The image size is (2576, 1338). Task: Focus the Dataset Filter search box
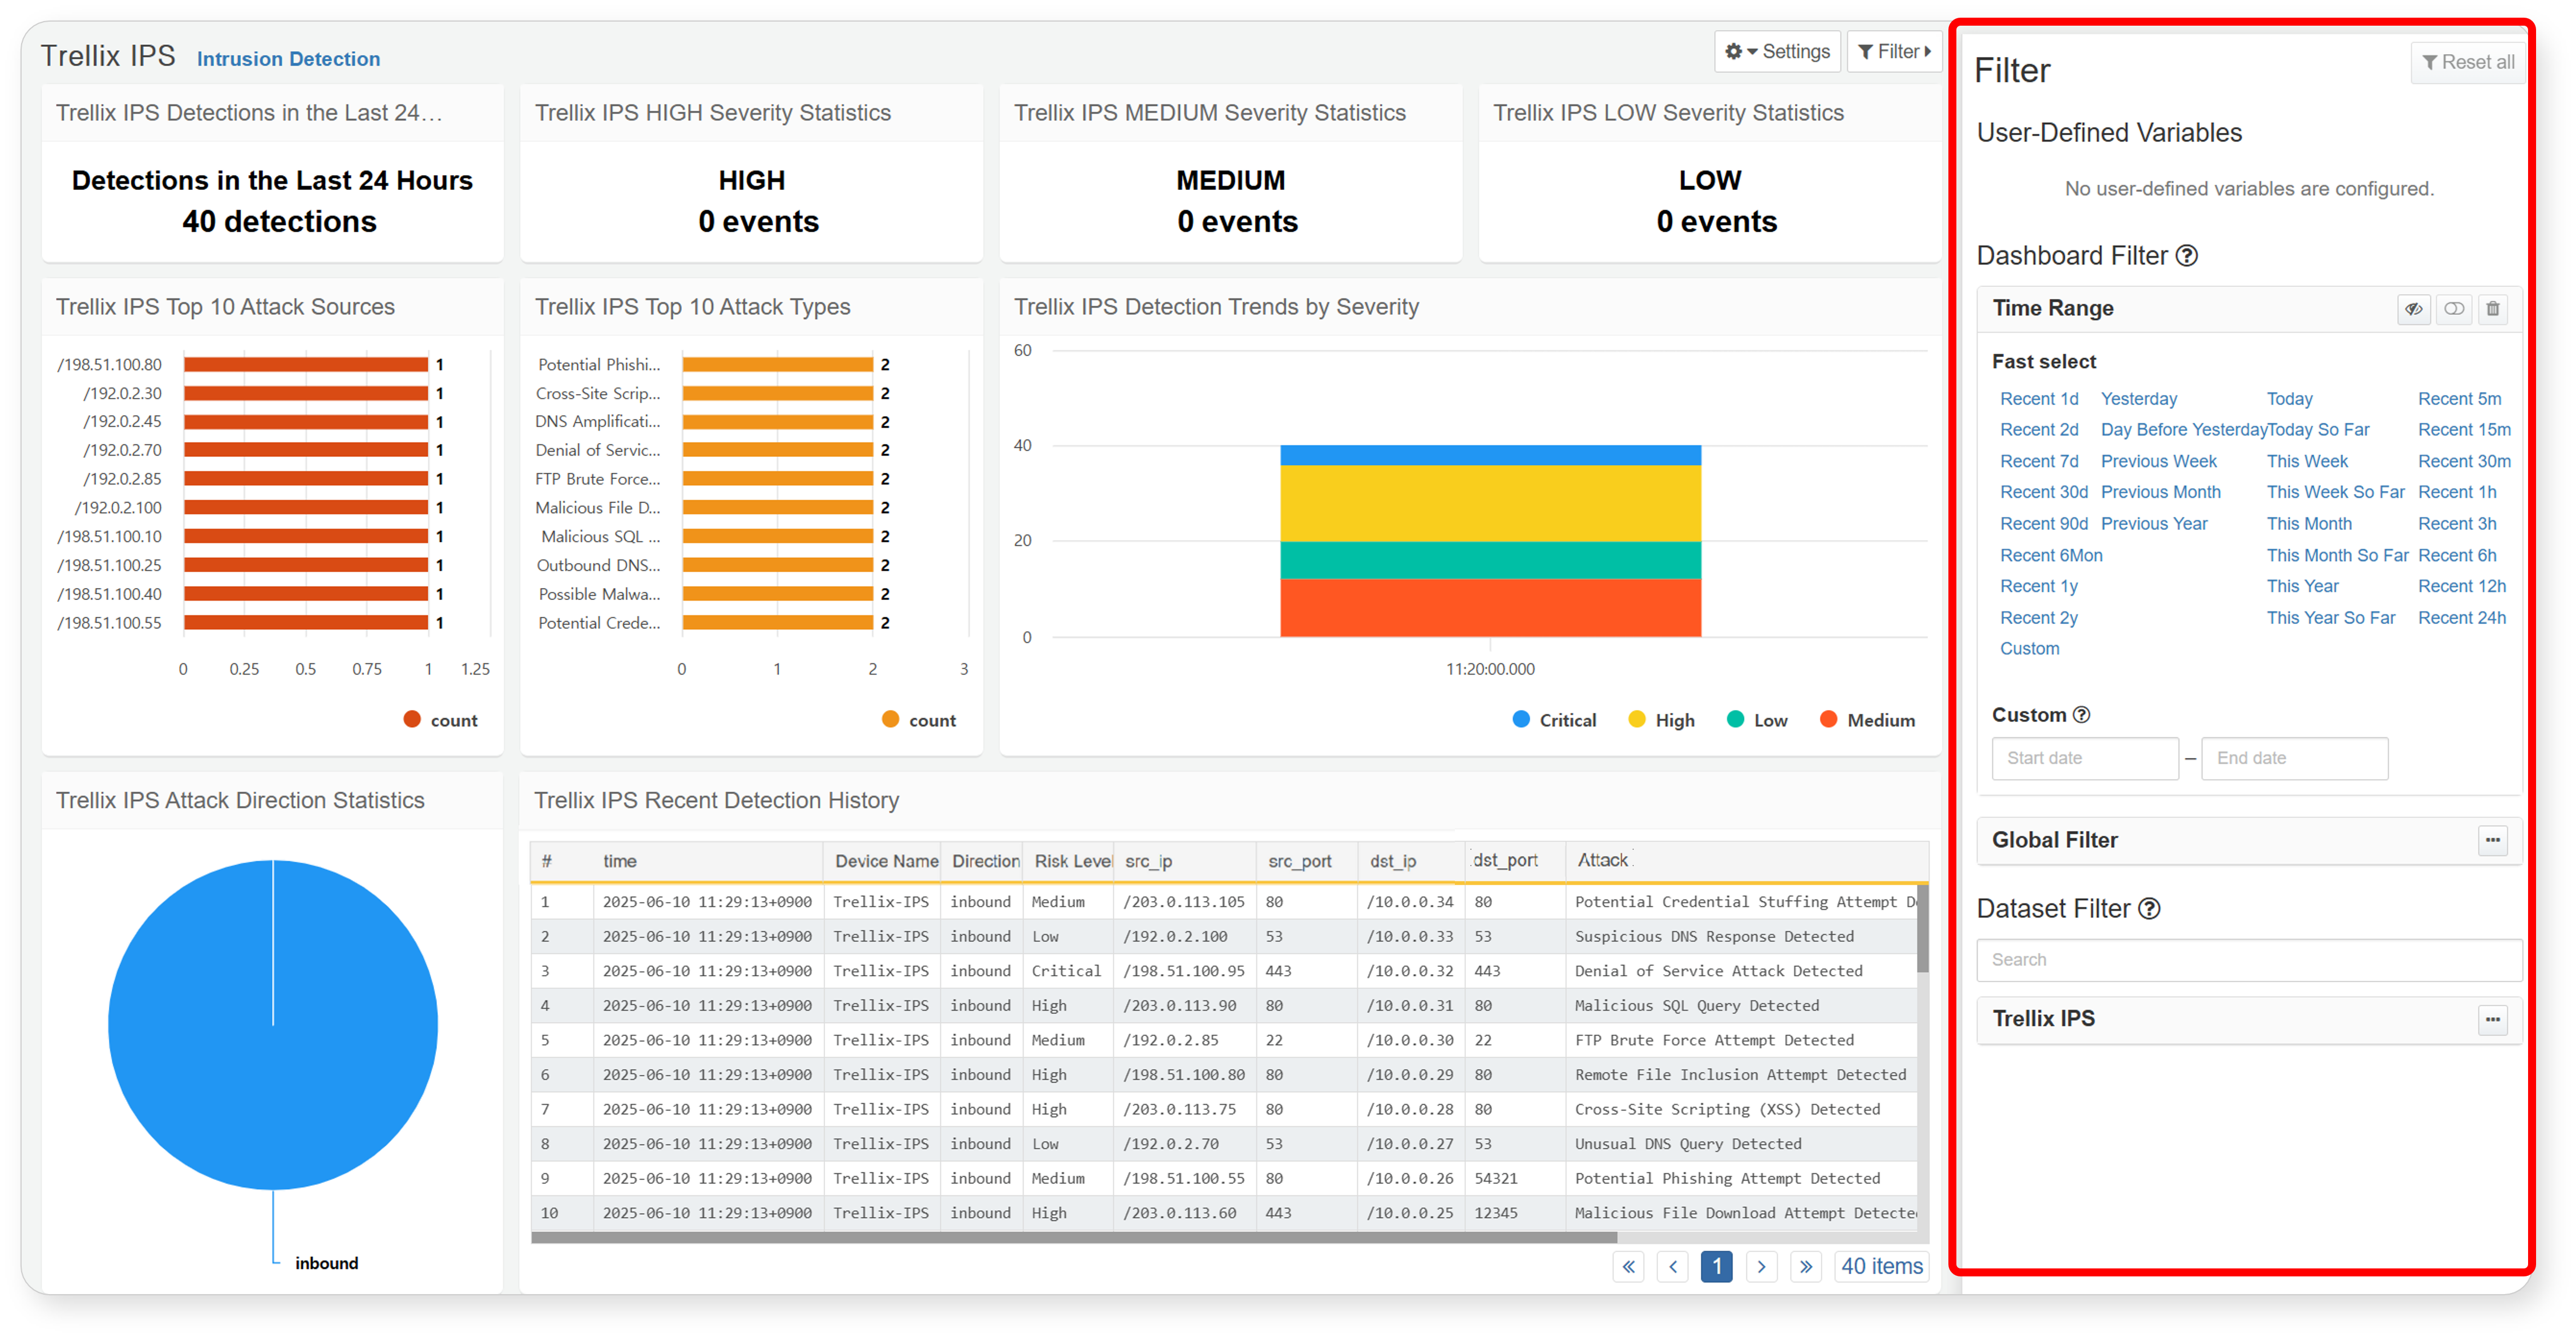coord(2248,960)
